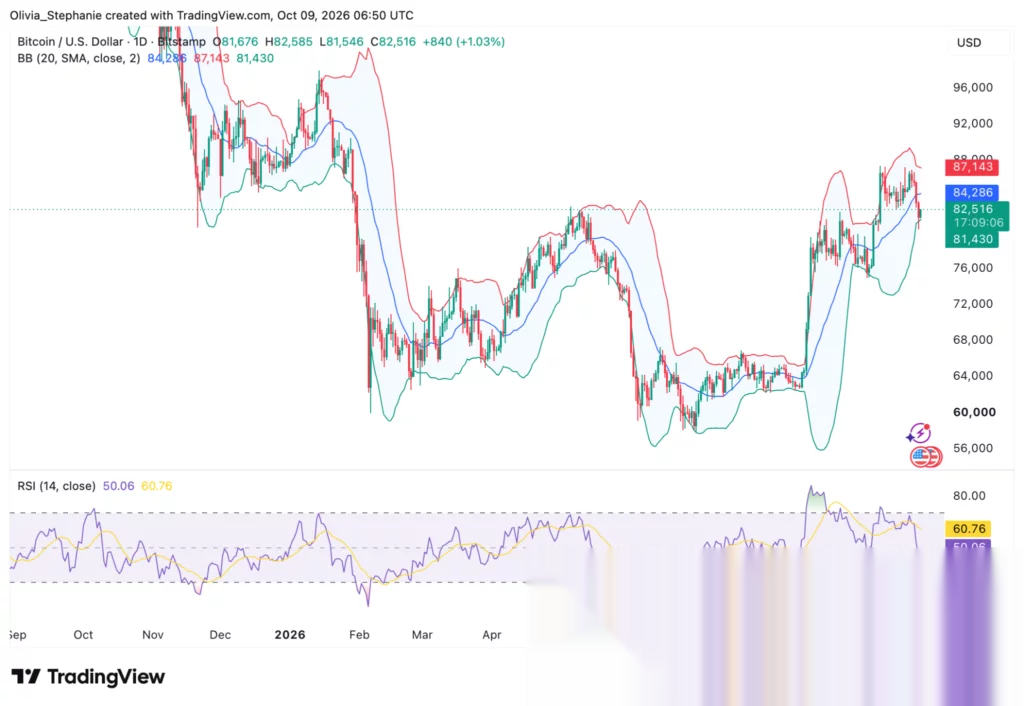Click the 68,000 price axis label
Screen dimensions: 1024x706
click(972, 340)
